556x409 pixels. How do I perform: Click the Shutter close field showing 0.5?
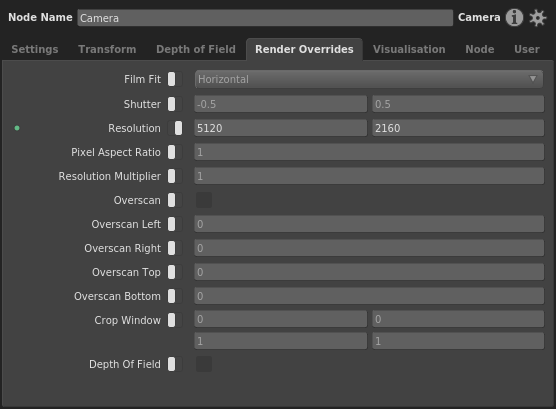click(458, 104)
